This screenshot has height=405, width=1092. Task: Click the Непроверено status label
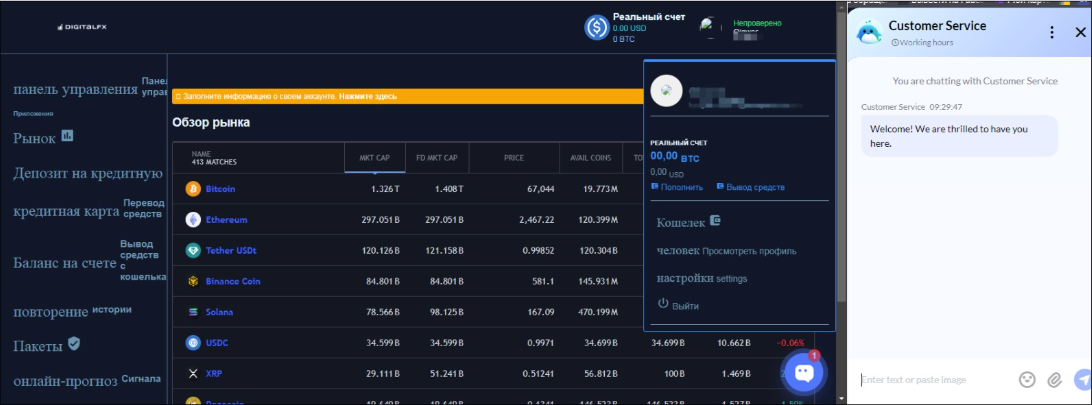pos(757,23)
